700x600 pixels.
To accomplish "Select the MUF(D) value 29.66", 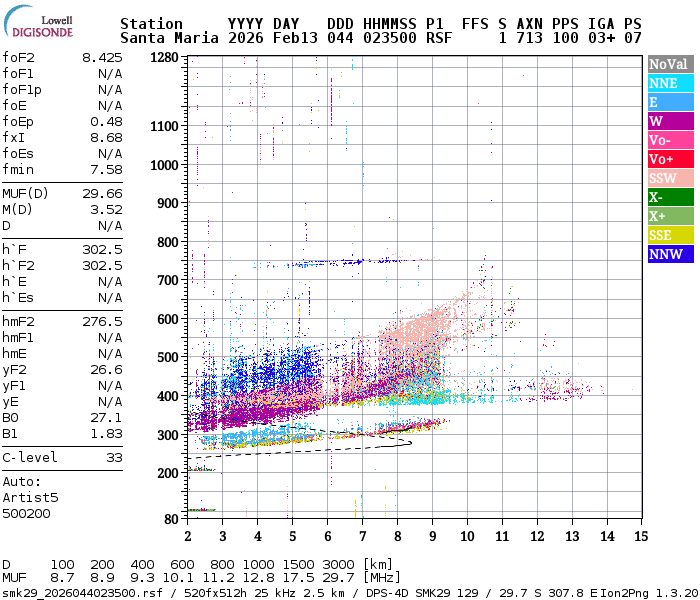I will point(102,193).
